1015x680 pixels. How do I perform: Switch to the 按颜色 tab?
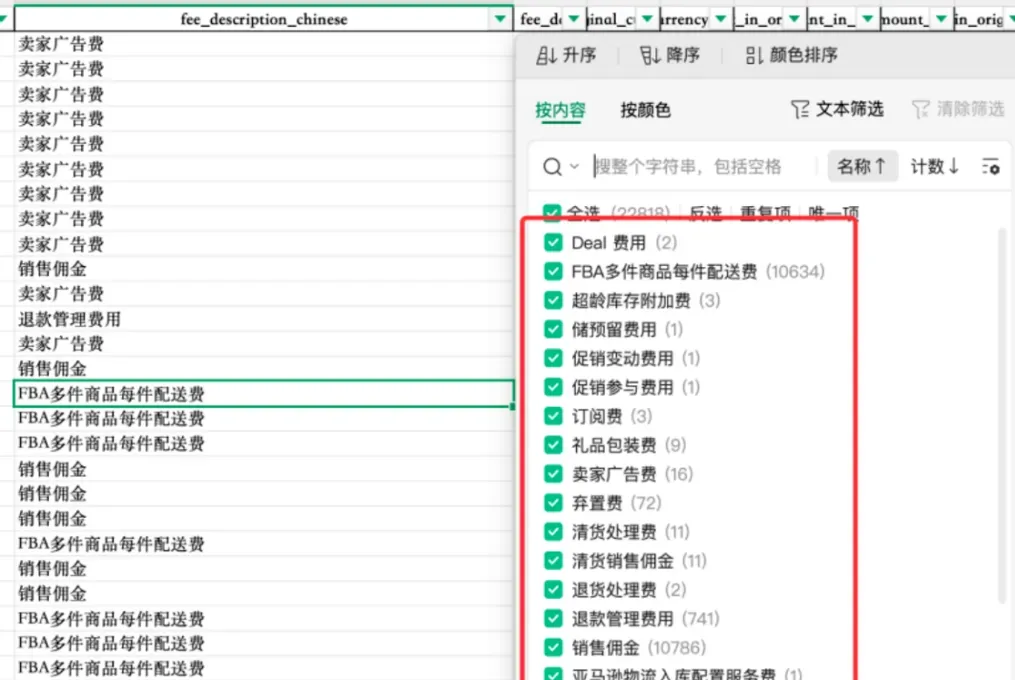645,110
